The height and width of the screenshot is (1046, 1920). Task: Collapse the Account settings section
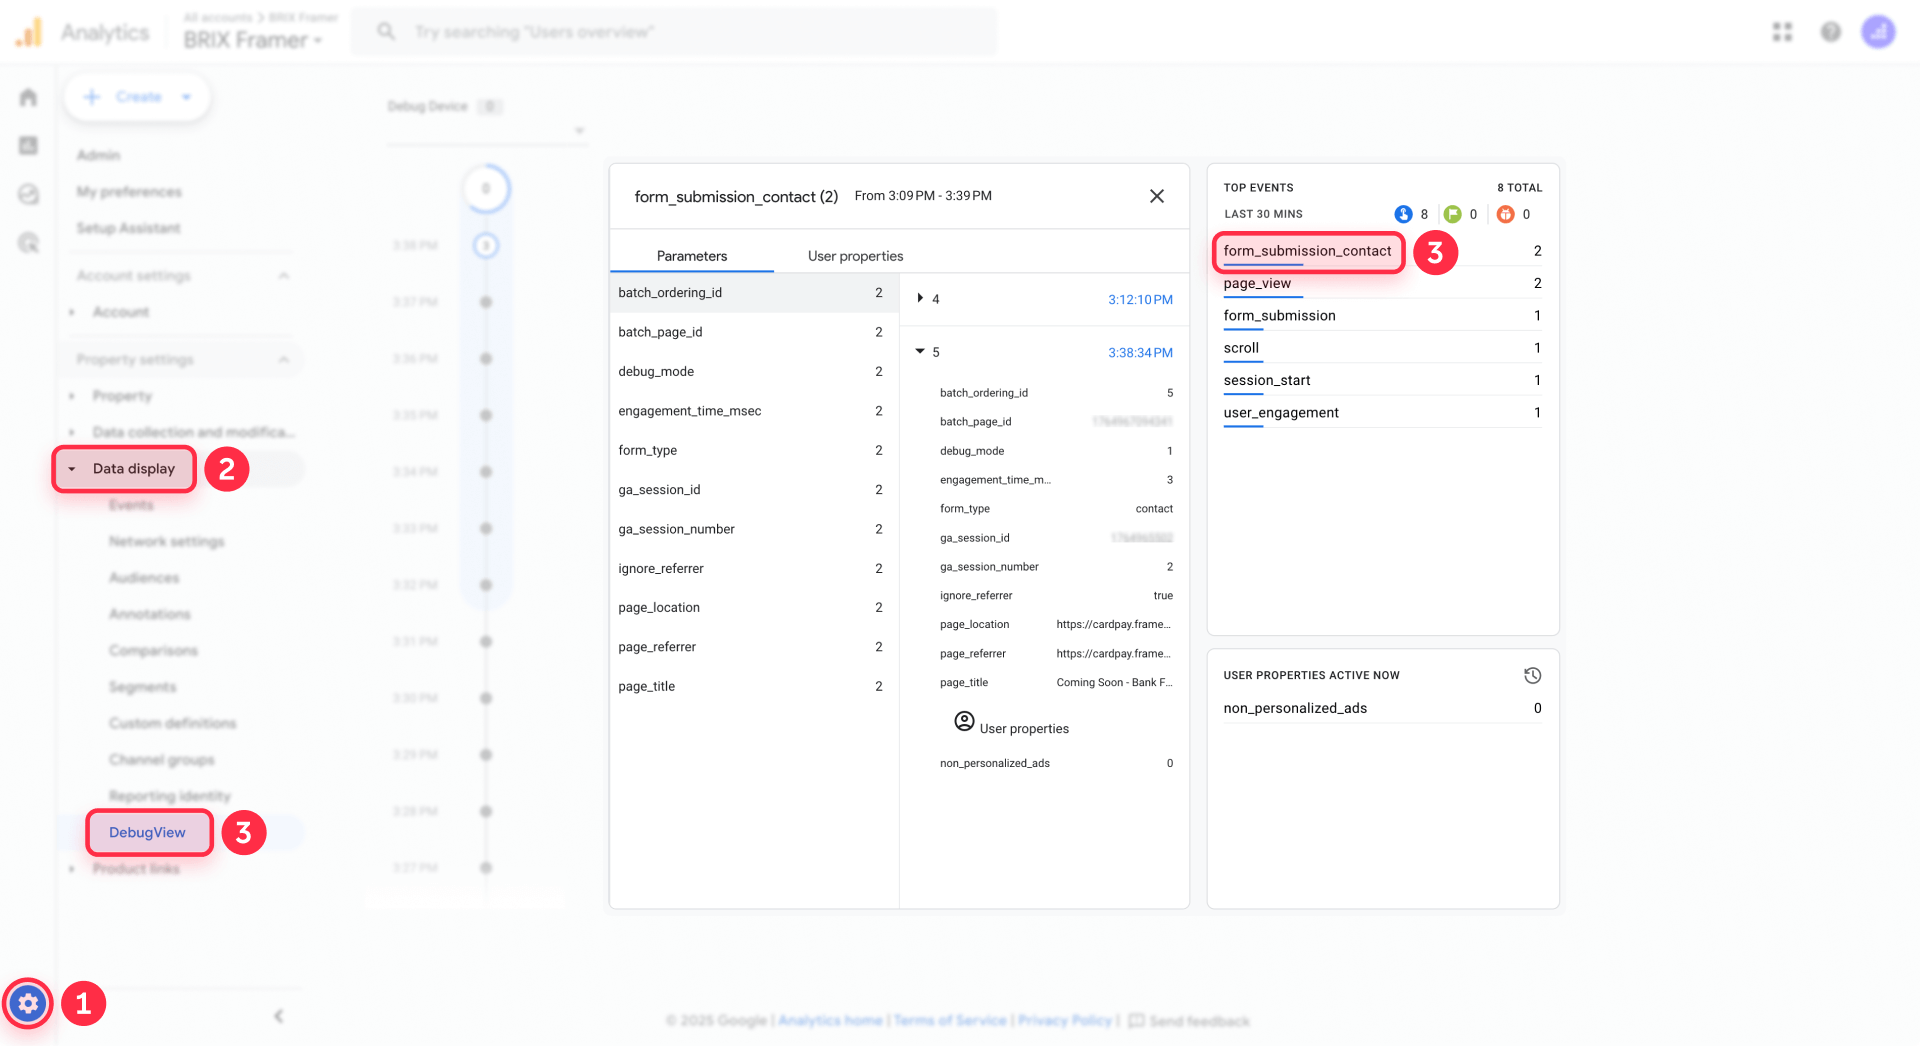tap(284, 275)
